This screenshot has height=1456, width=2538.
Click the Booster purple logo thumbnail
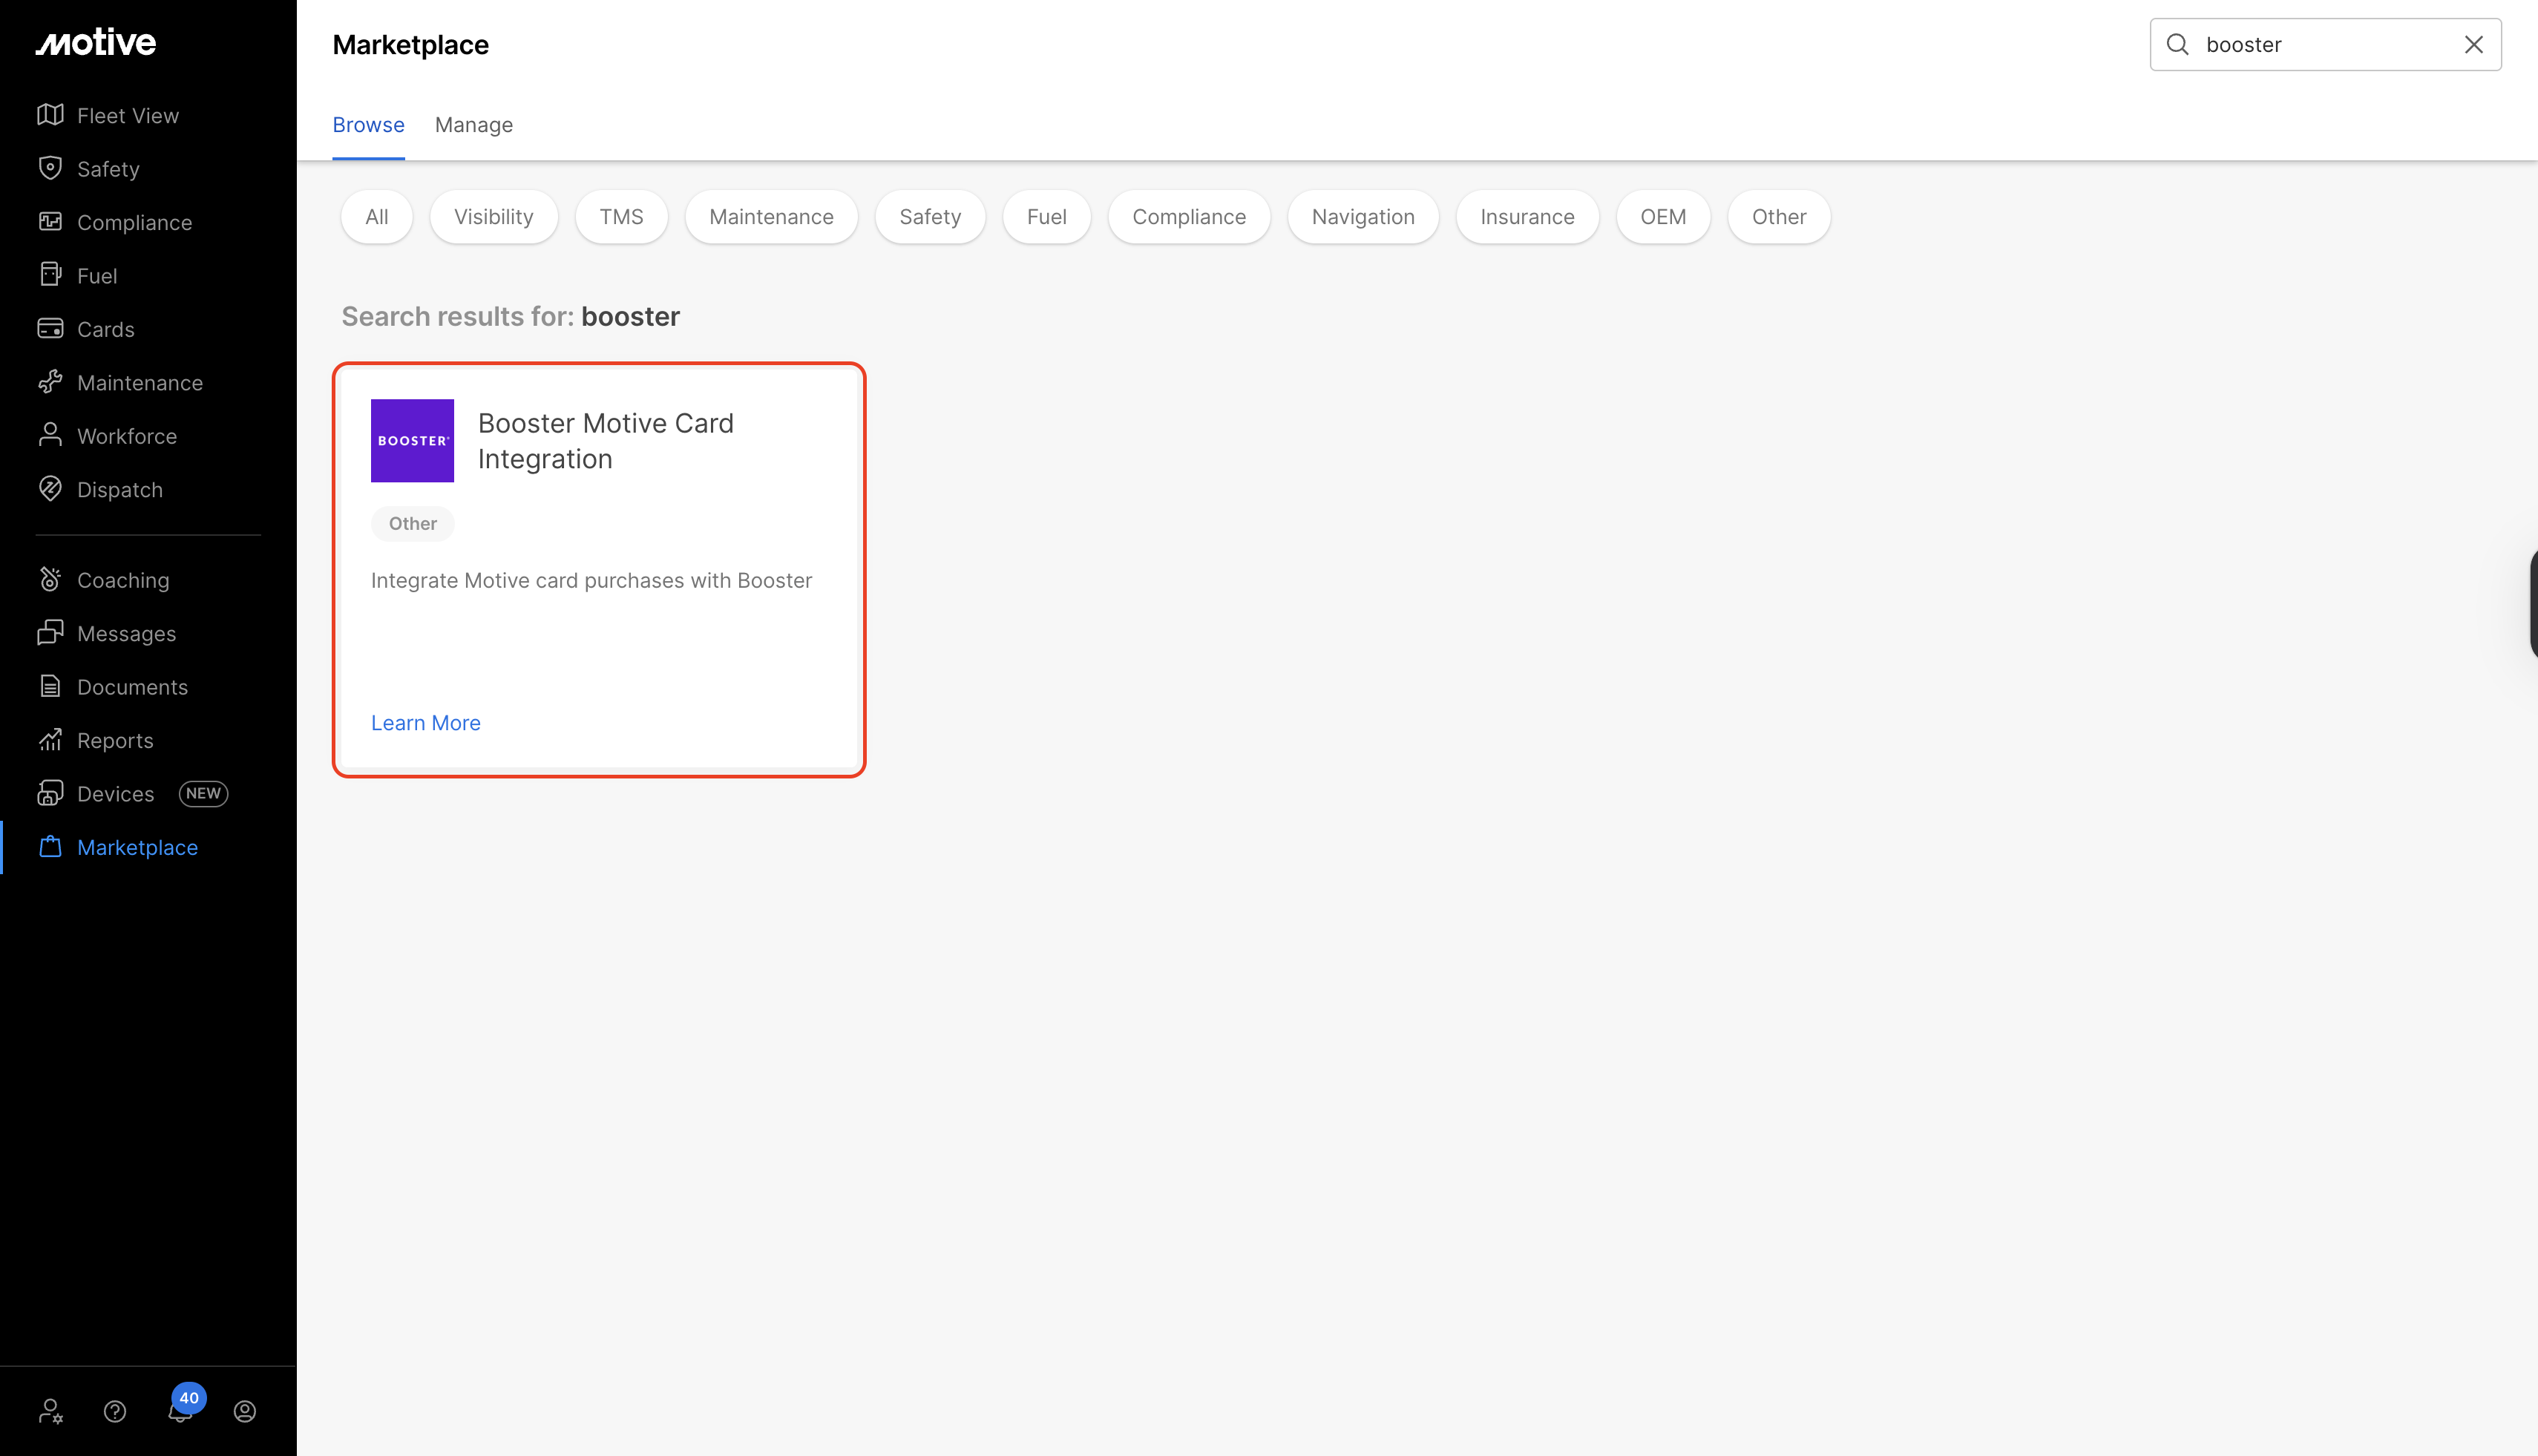pyautogui.click(x=412, y=440)
